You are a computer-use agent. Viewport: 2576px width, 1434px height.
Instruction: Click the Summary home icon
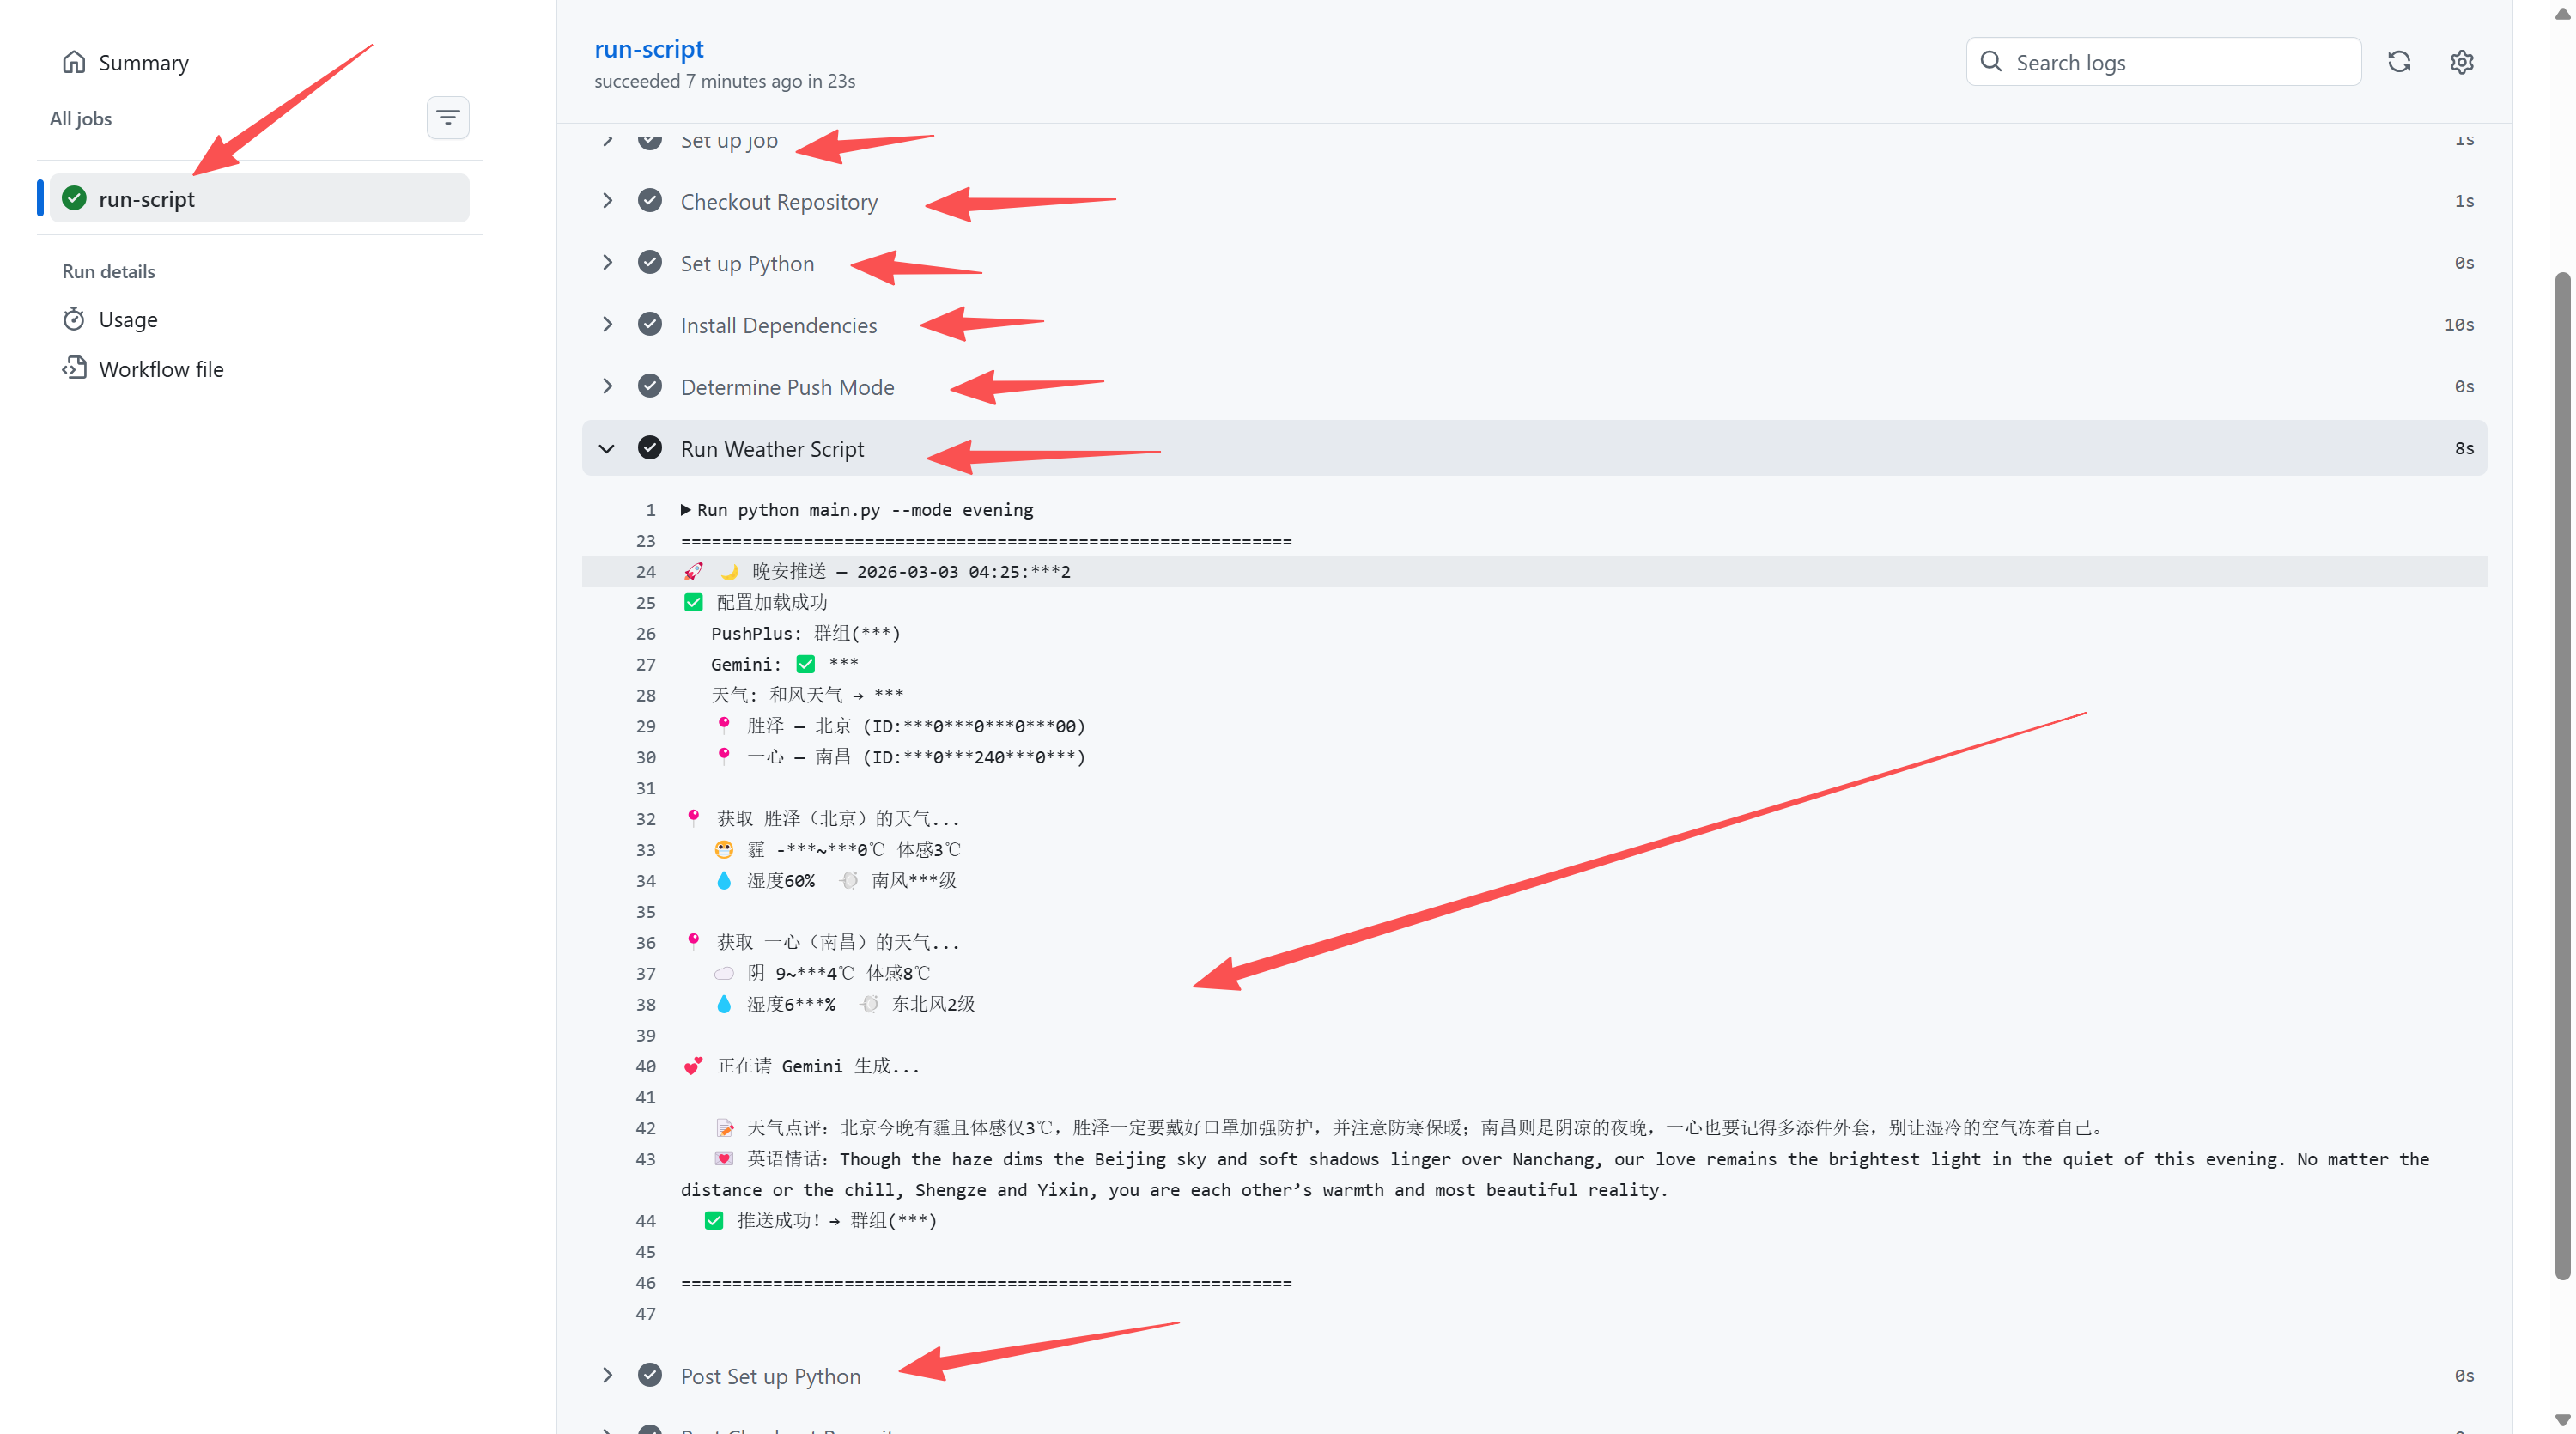(x=74, y=62)
